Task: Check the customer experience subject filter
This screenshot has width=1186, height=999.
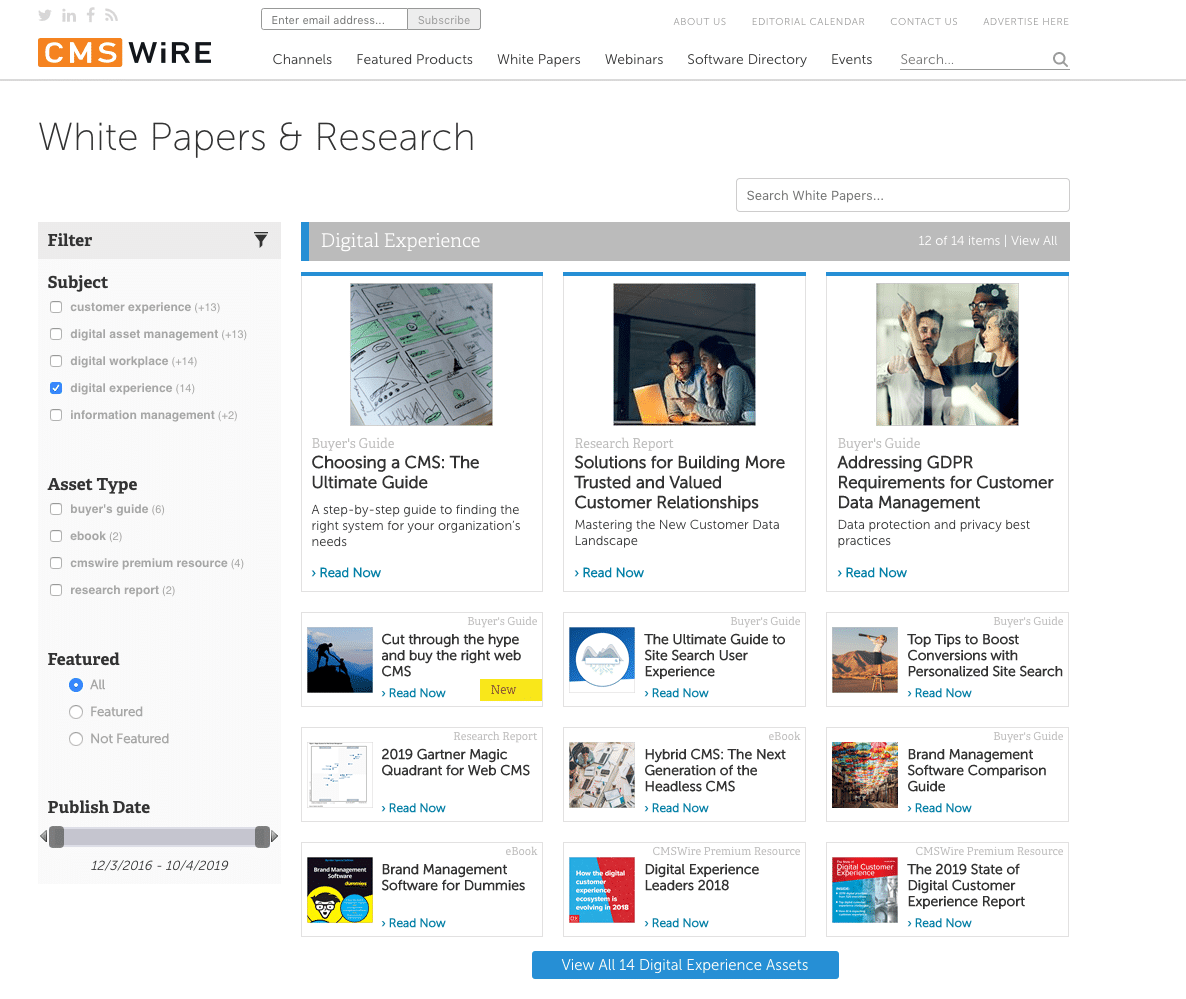Action: (x=56, y=307)
